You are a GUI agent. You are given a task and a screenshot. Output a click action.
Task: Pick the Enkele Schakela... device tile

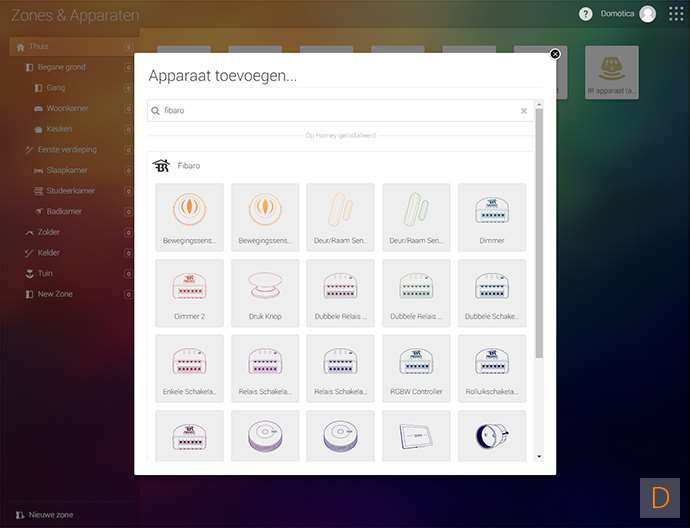pos(190,368)
